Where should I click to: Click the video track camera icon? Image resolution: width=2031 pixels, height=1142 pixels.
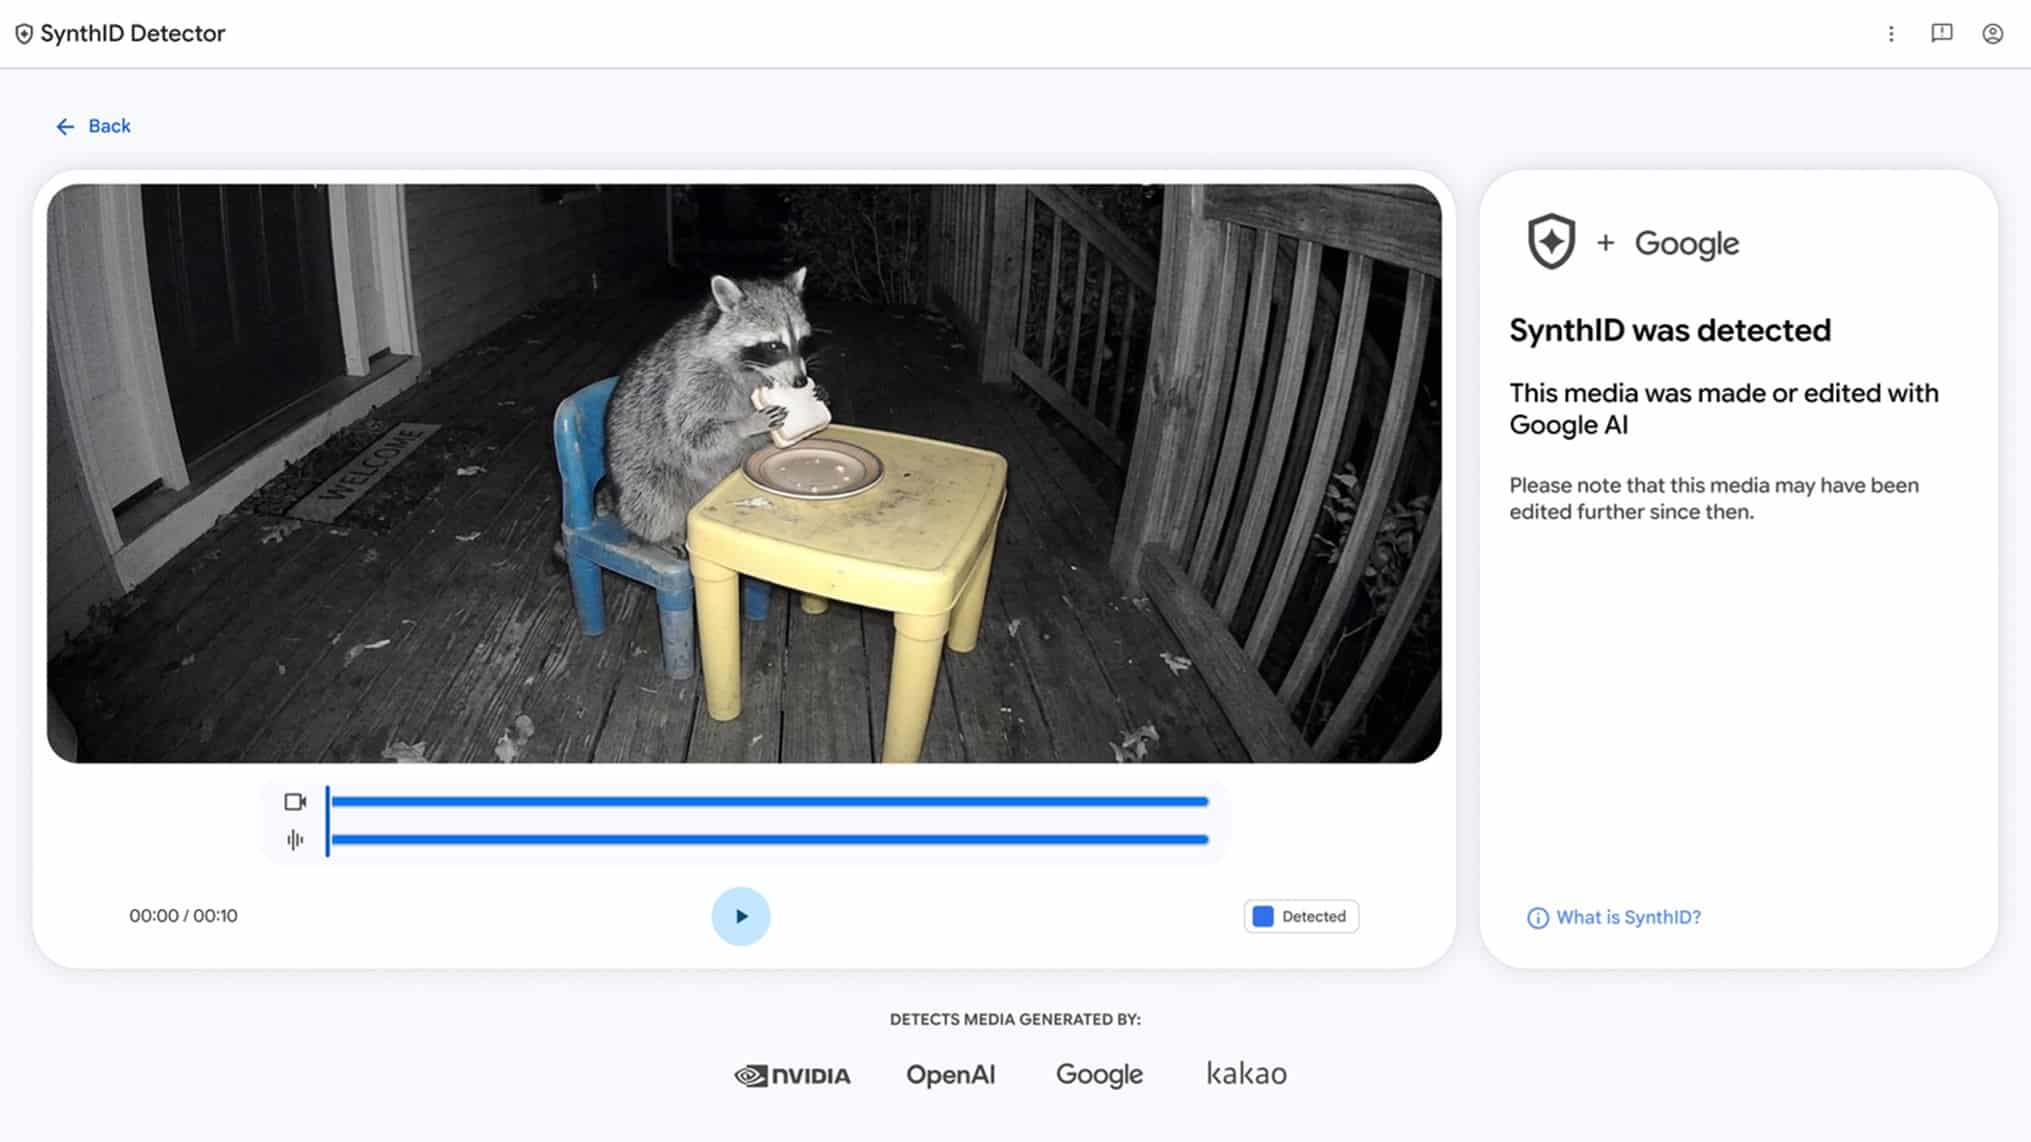coord(295,802)
